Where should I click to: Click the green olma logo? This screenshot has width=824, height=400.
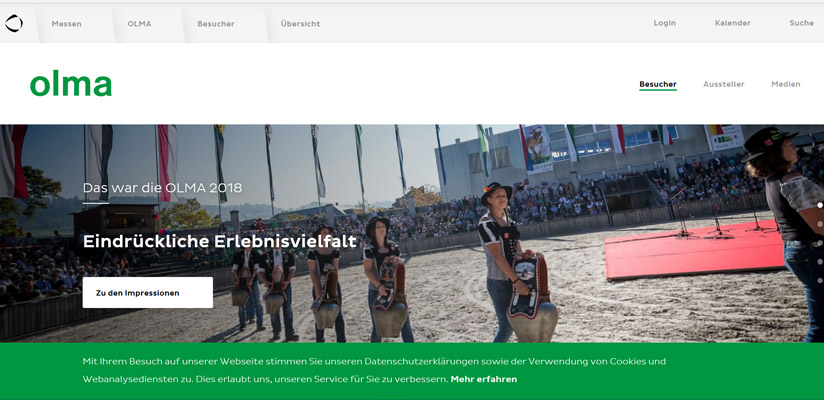(x=71, y=84)
